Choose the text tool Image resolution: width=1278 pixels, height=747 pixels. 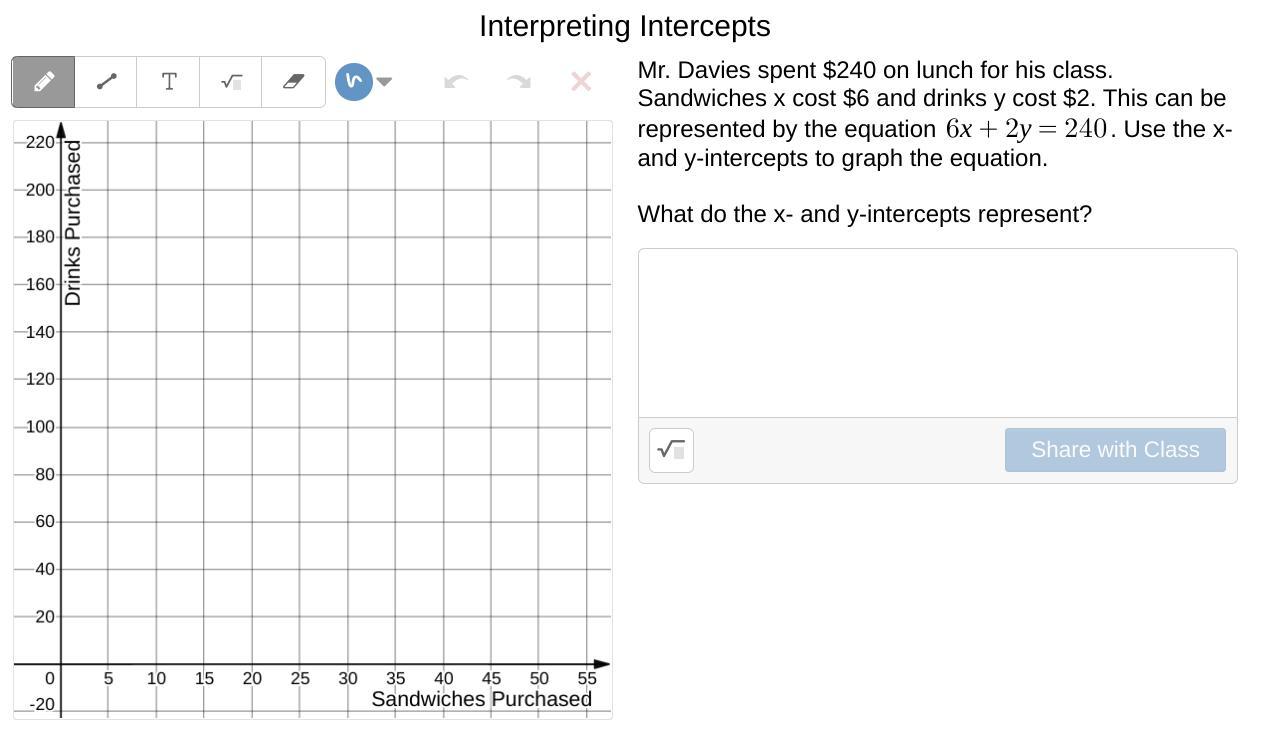169,82
